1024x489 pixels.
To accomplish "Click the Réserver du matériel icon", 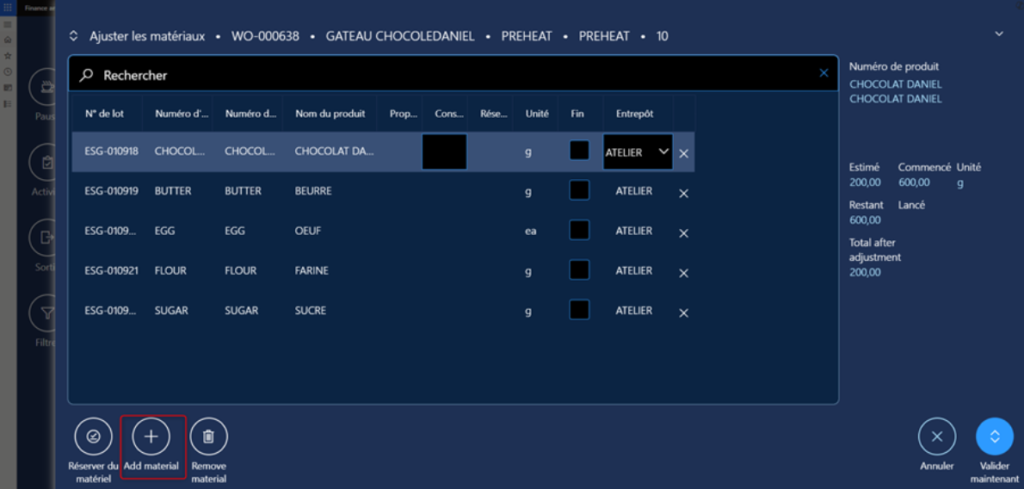I will tap(93, 436).
